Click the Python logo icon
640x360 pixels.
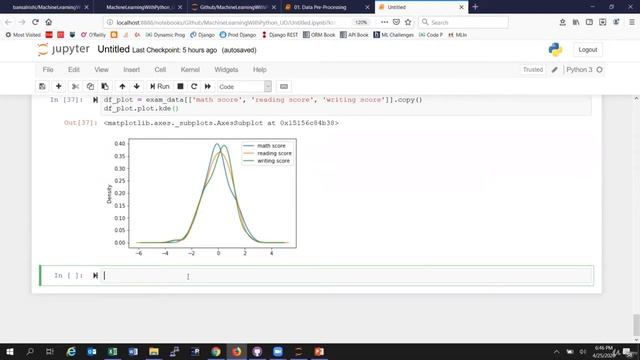[555, 50]
